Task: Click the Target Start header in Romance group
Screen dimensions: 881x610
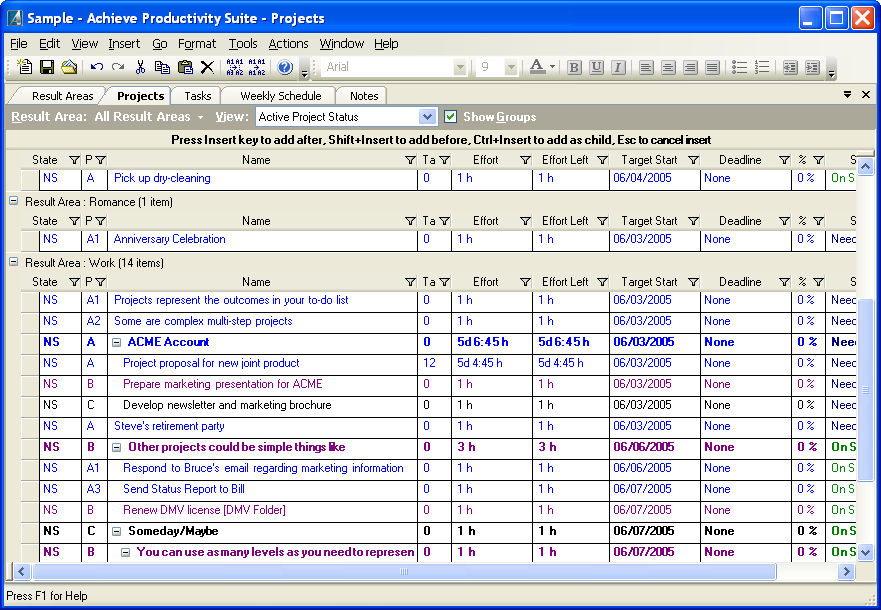Action: coord(649,221)
